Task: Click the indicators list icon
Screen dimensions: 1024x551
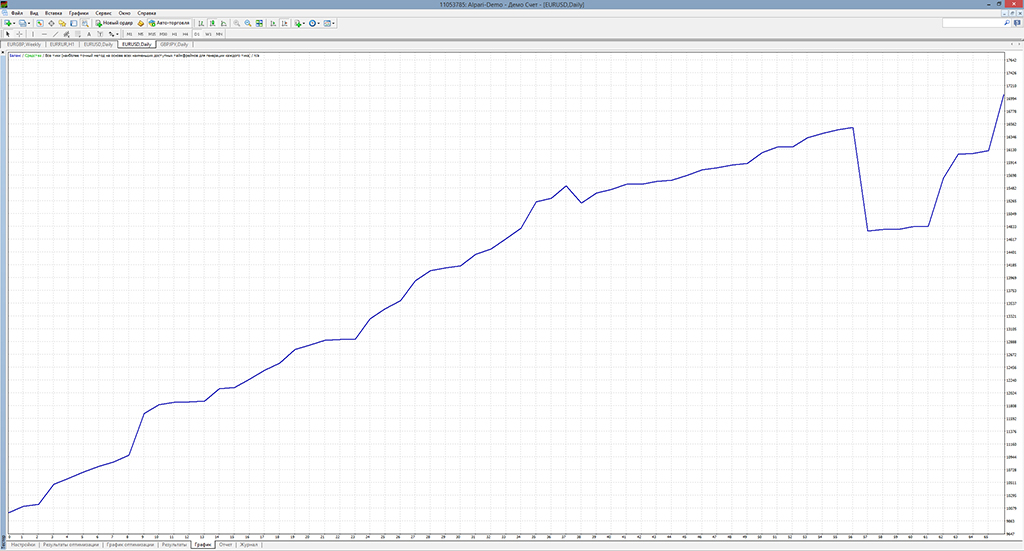Action: (x=298, y=24)
